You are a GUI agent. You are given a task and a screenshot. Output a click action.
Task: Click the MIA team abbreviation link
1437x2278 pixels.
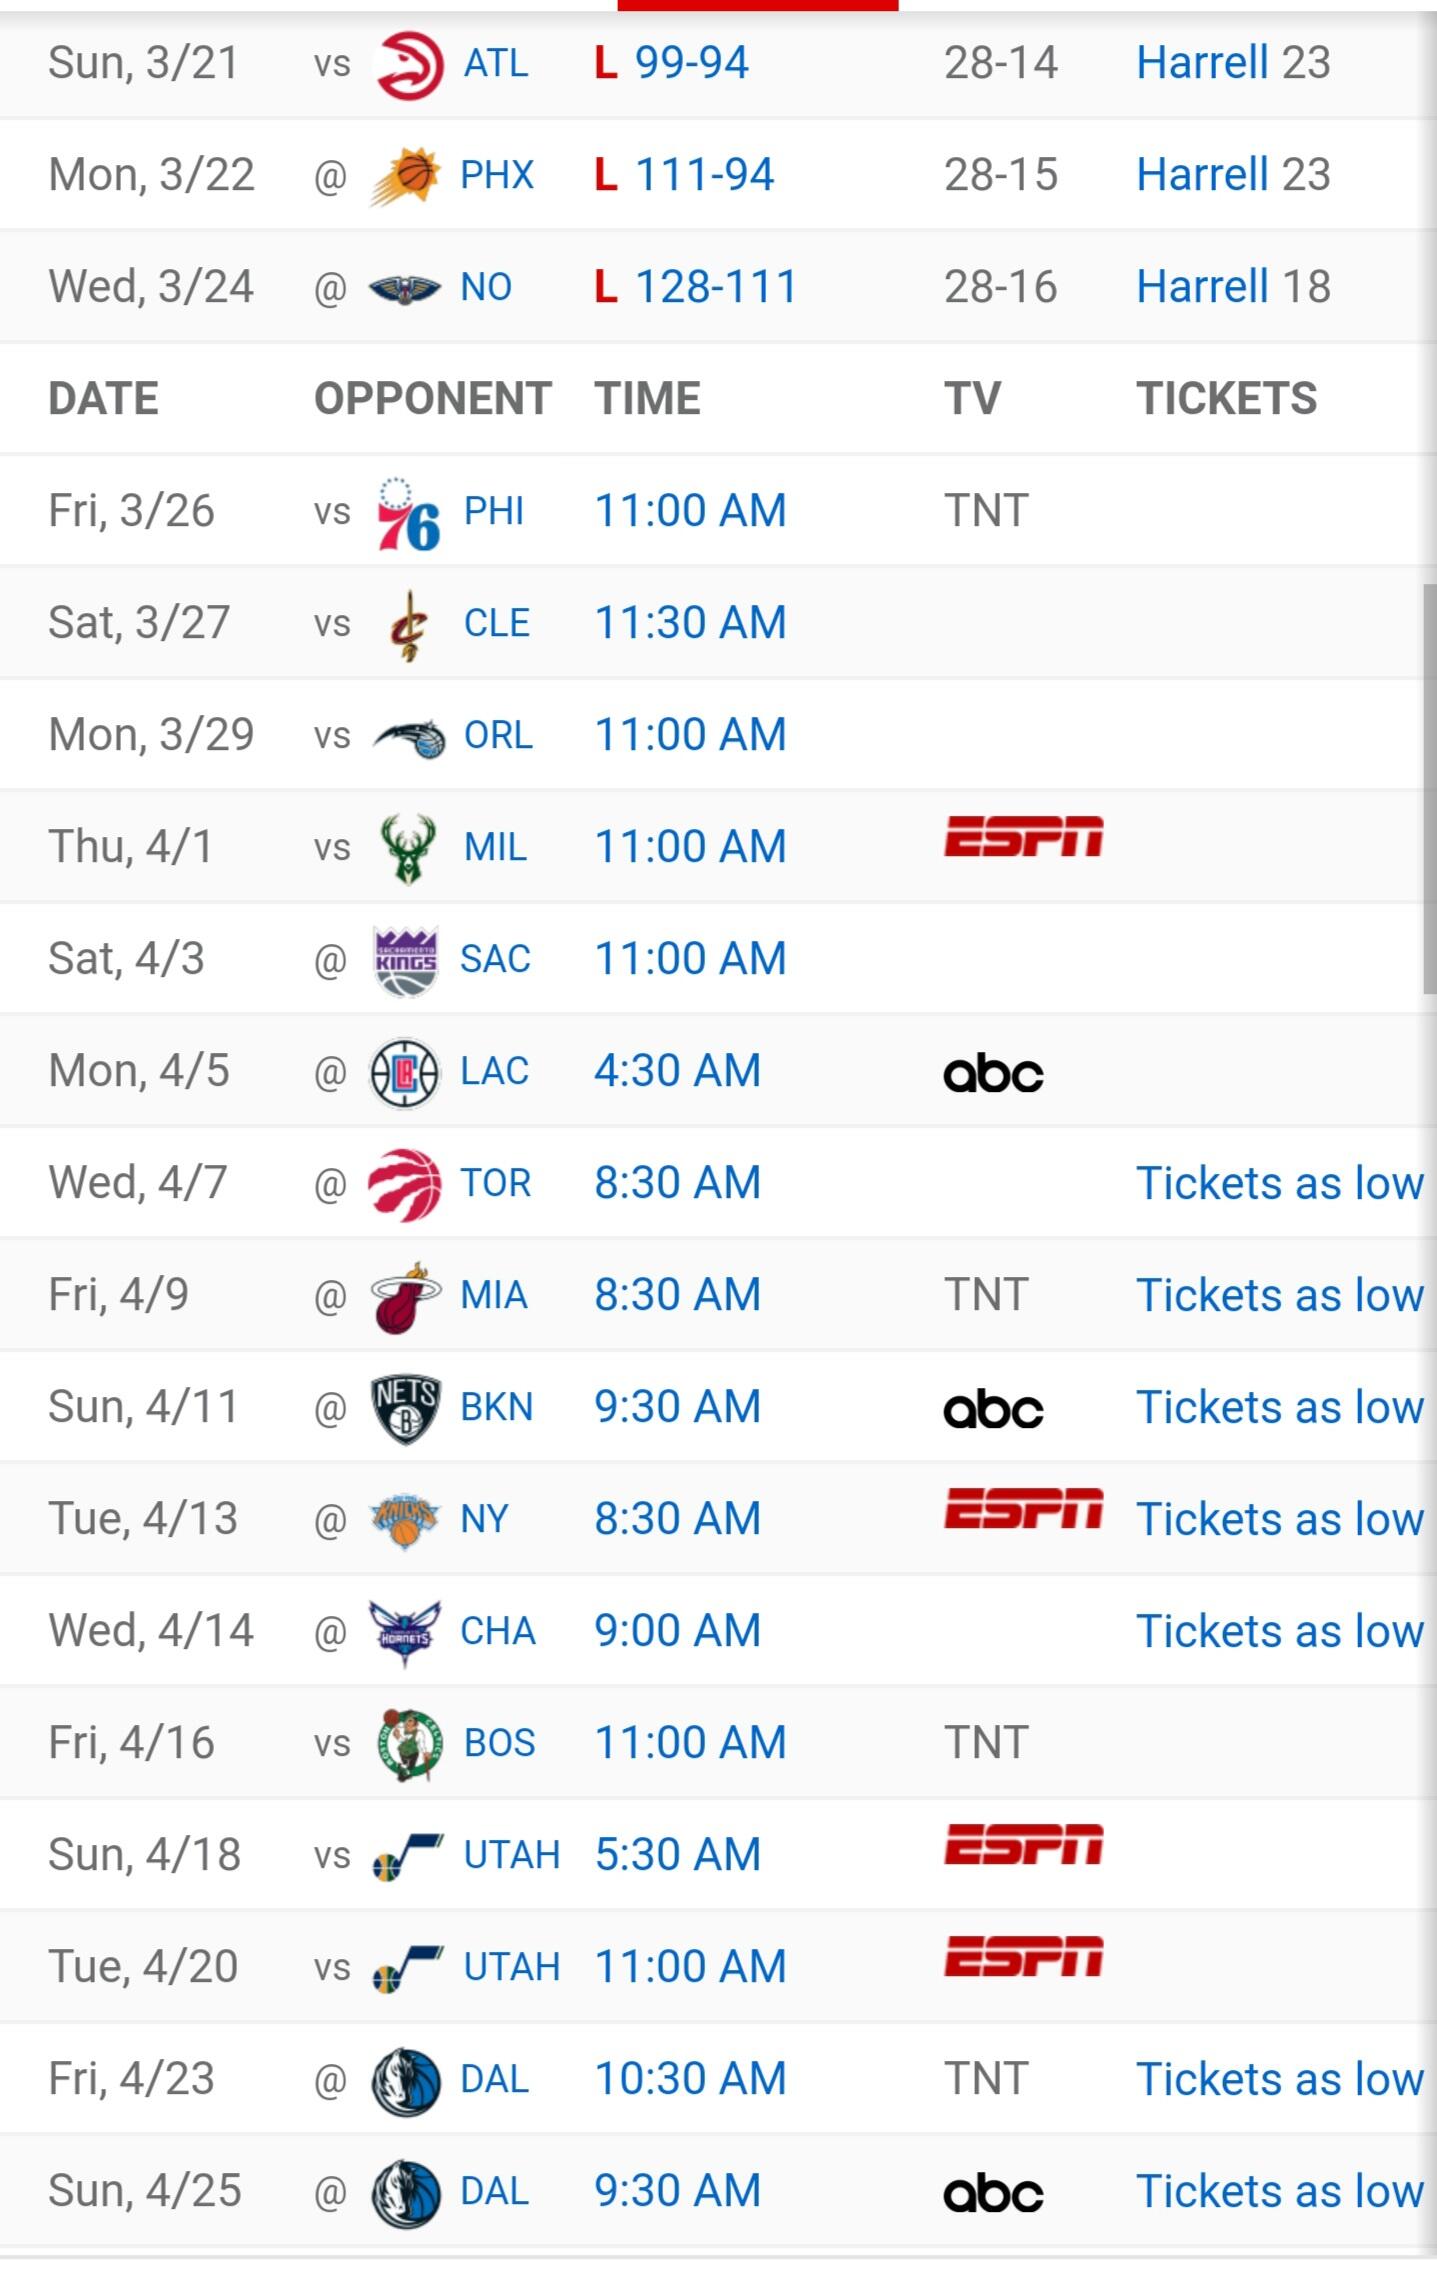(x=493, y=1295)
